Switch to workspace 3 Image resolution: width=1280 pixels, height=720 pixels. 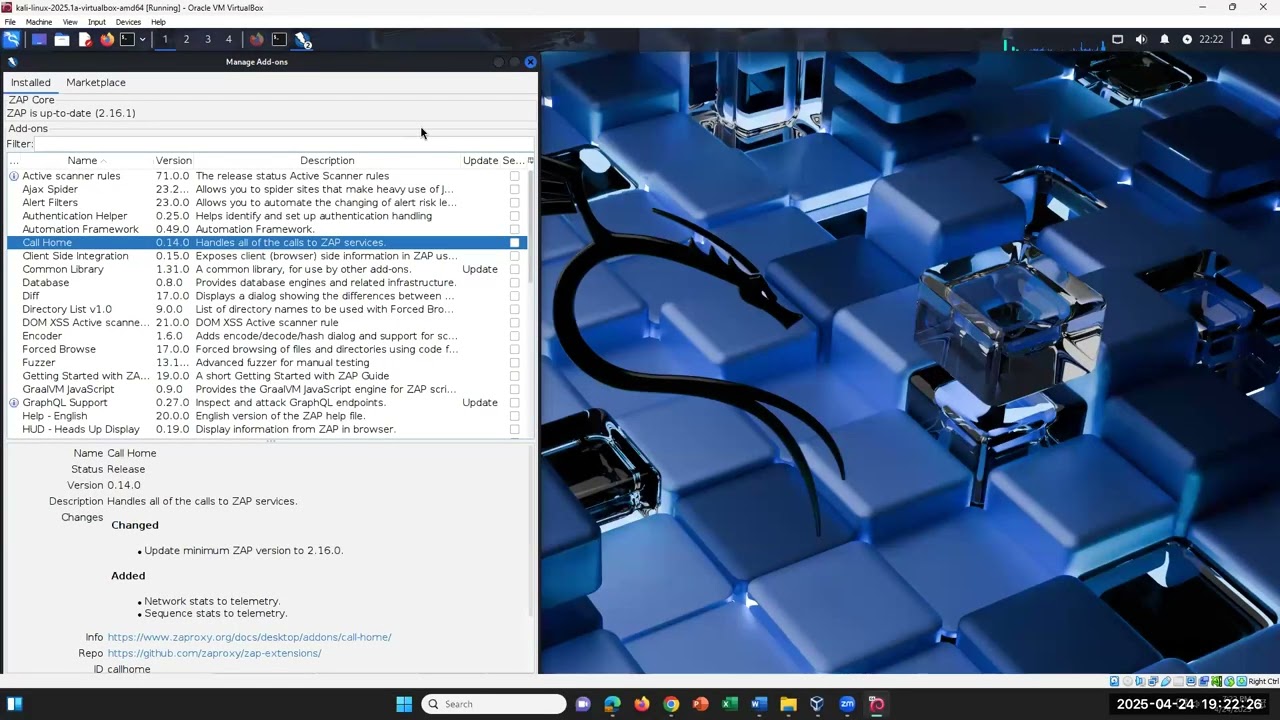coord(207,39)
